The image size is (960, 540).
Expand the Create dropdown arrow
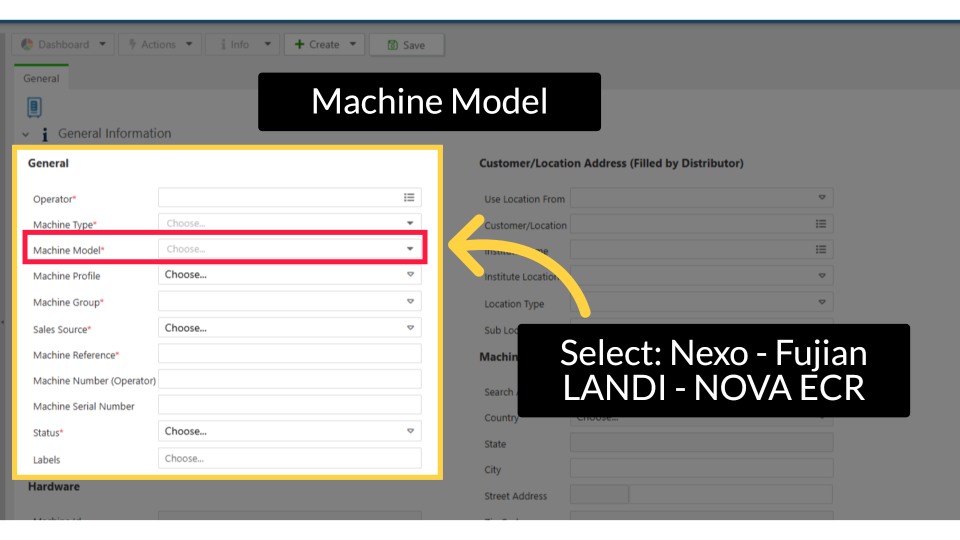point(353,45)
